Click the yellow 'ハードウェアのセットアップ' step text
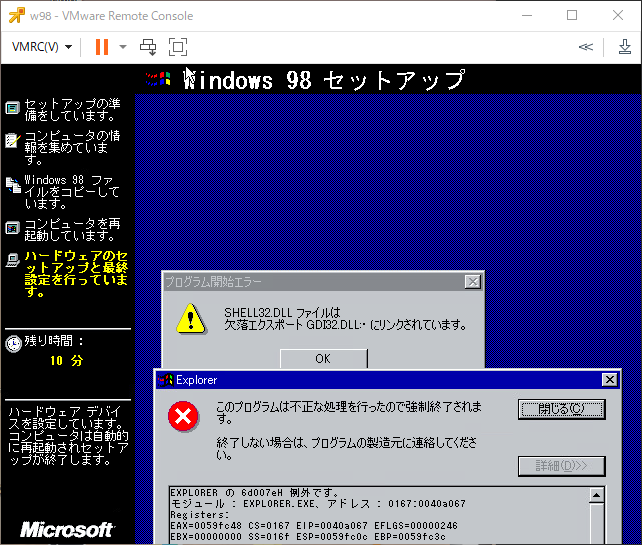Viewport: 642px width, 545px height. click(76, 273)
